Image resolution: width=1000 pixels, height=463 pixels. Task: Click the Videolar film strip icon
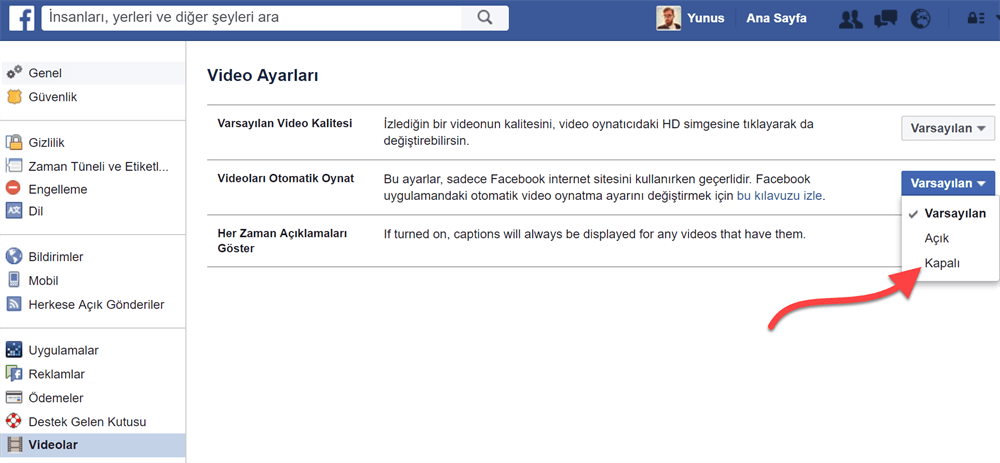click(x=14, y=445)
